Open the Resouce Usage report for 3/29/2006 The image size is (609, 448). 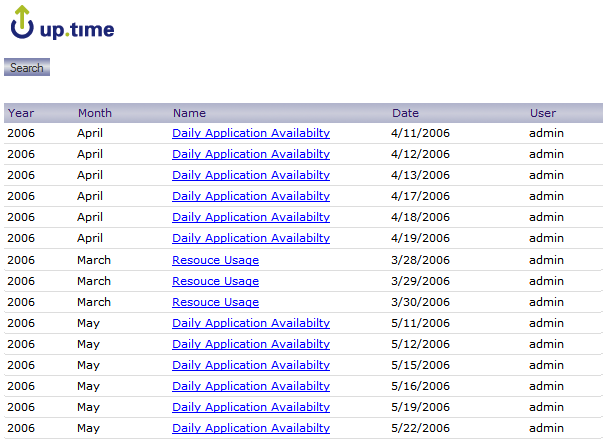click(216, 281)
